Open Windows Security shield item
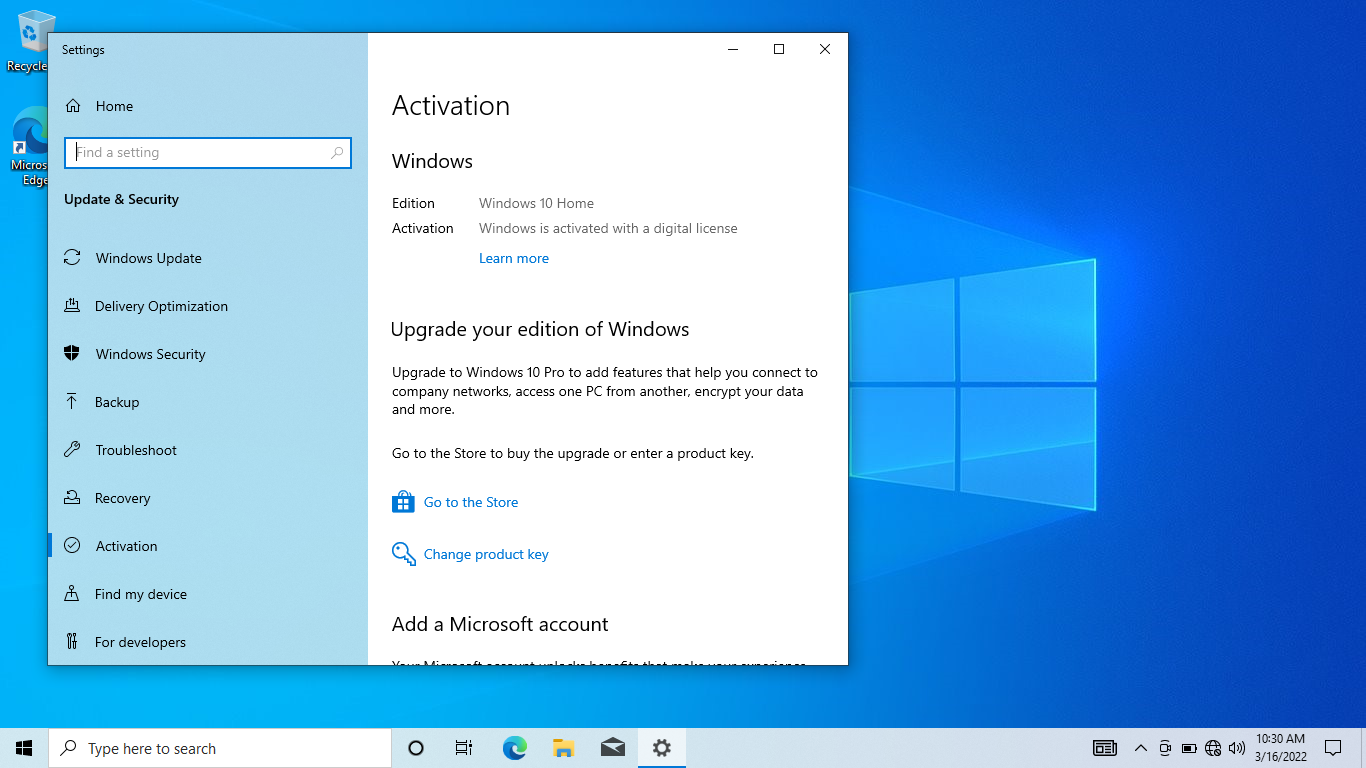 point(208,354)
